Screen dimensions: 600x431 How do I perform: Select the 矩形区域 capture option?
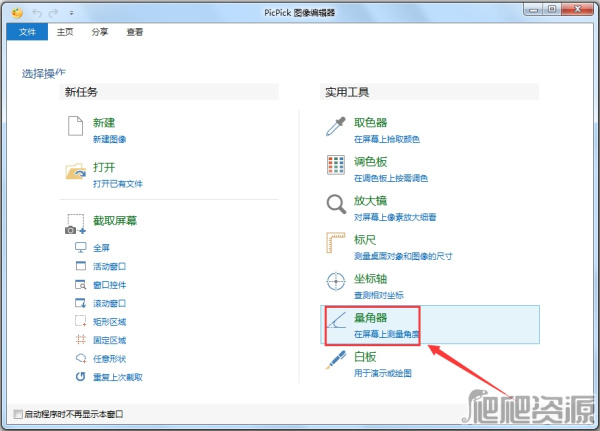(109, 322)
